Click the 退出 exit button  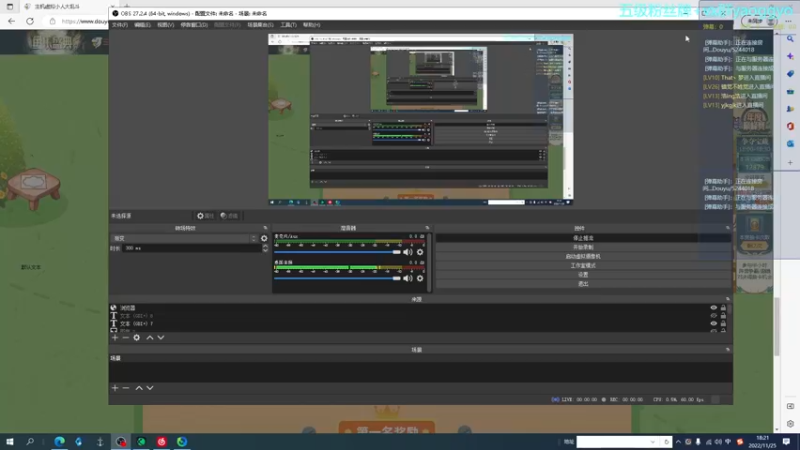click(x=583, y=284)
